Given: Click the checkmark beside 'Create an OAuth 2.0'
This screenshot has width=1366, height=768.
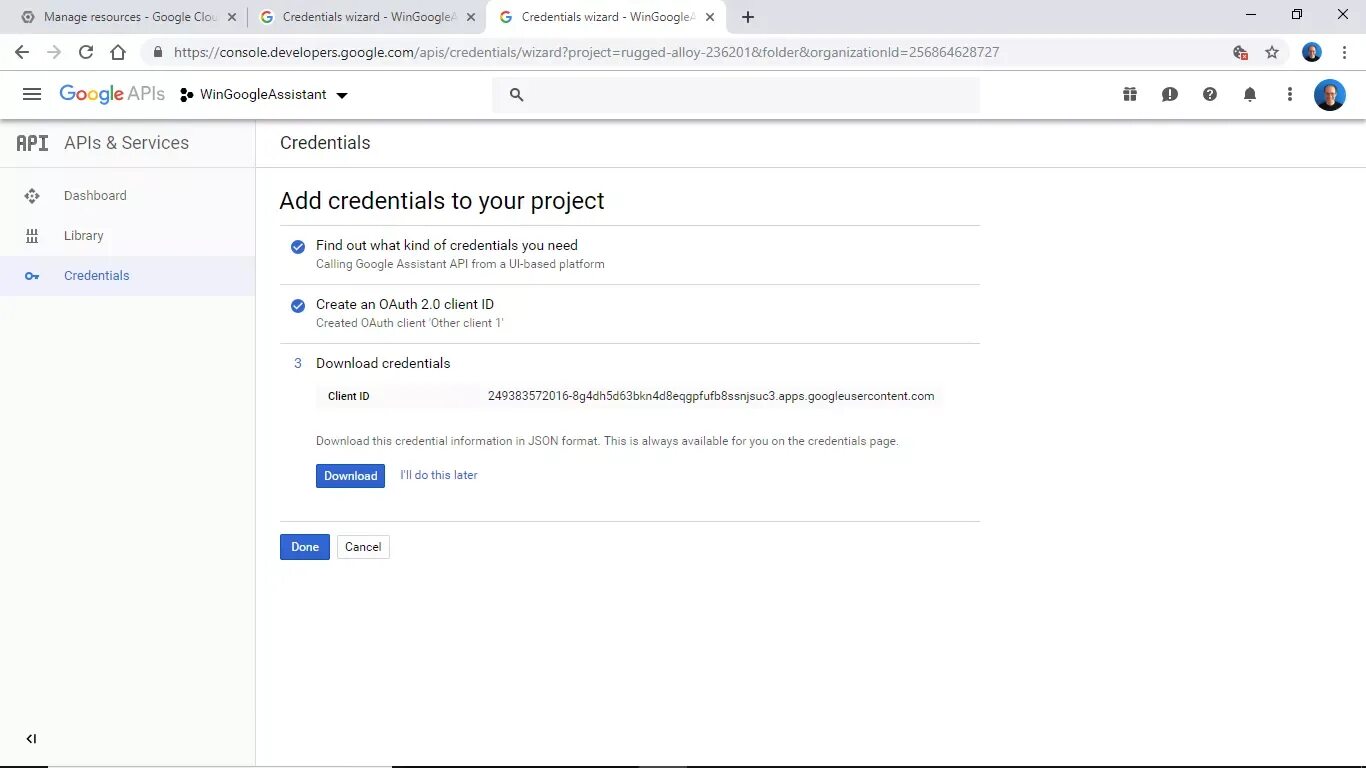Looking at the screenshot, I should pos(298,305).
